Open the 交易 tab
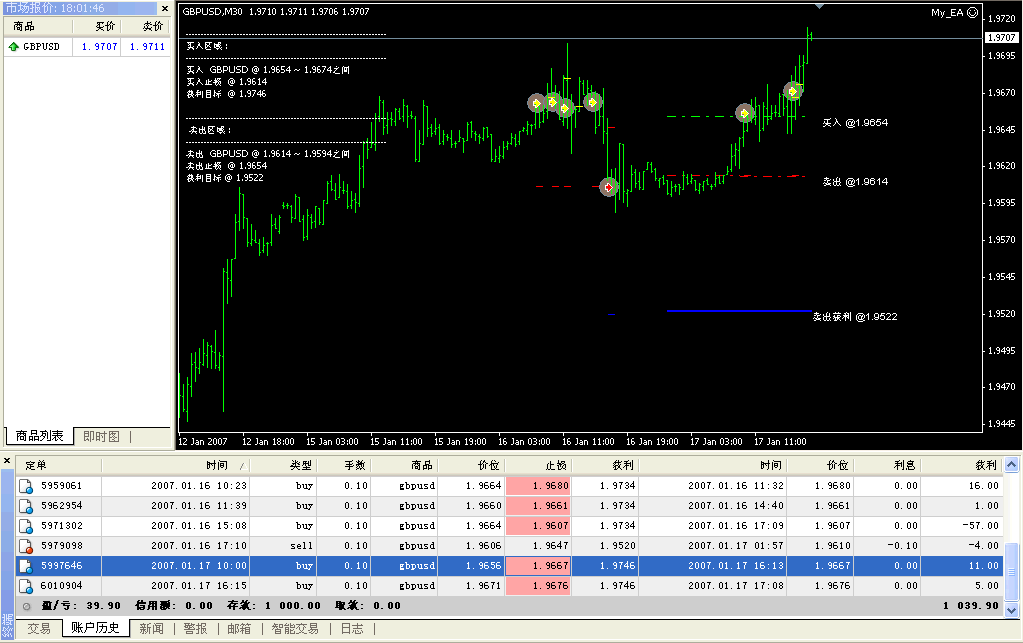Screen dimensions: 1023x643 click(x=38, y=629)
